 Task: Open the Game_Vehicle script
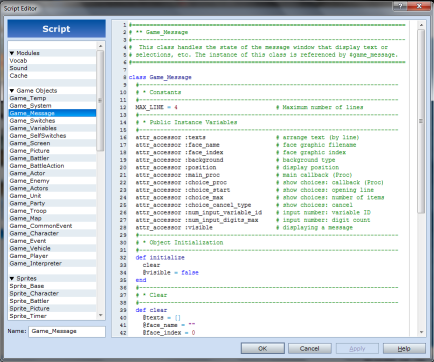pyautogui.click(x=52, y=248)
